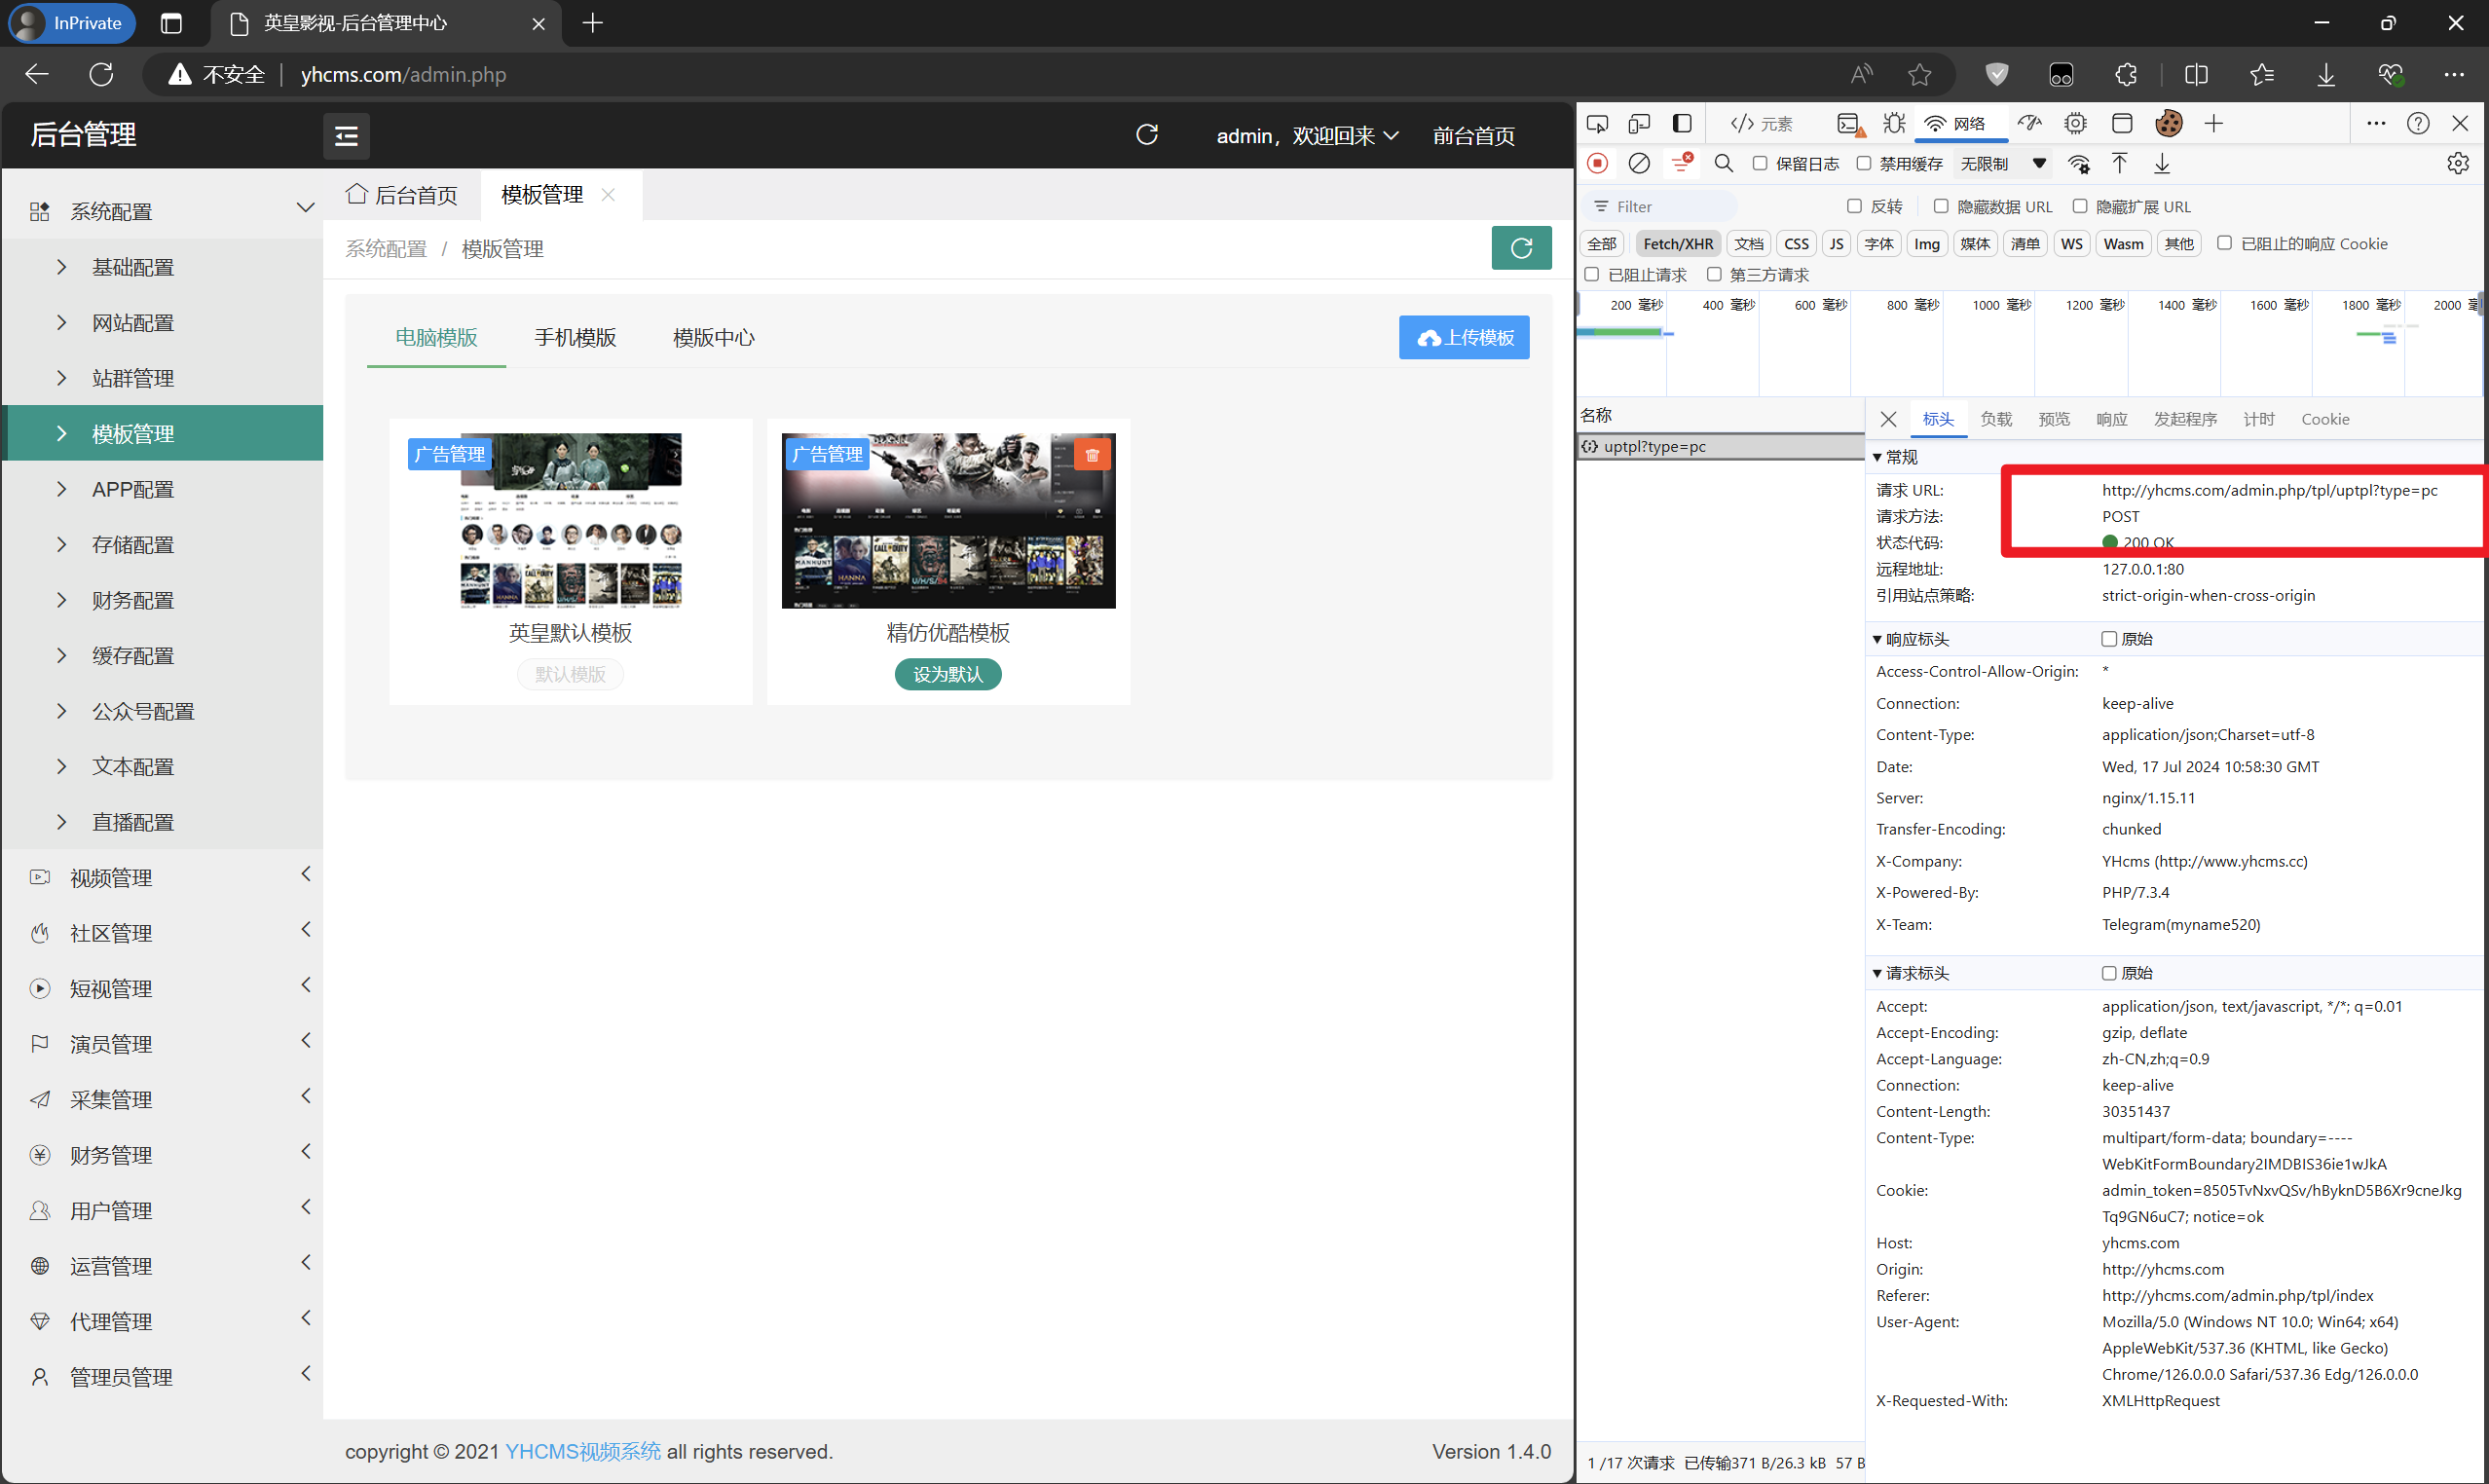Viewport: 2489px width, 1484px height.
Task: Enable 保留日志 checkbox
Action: (1760, 164)
